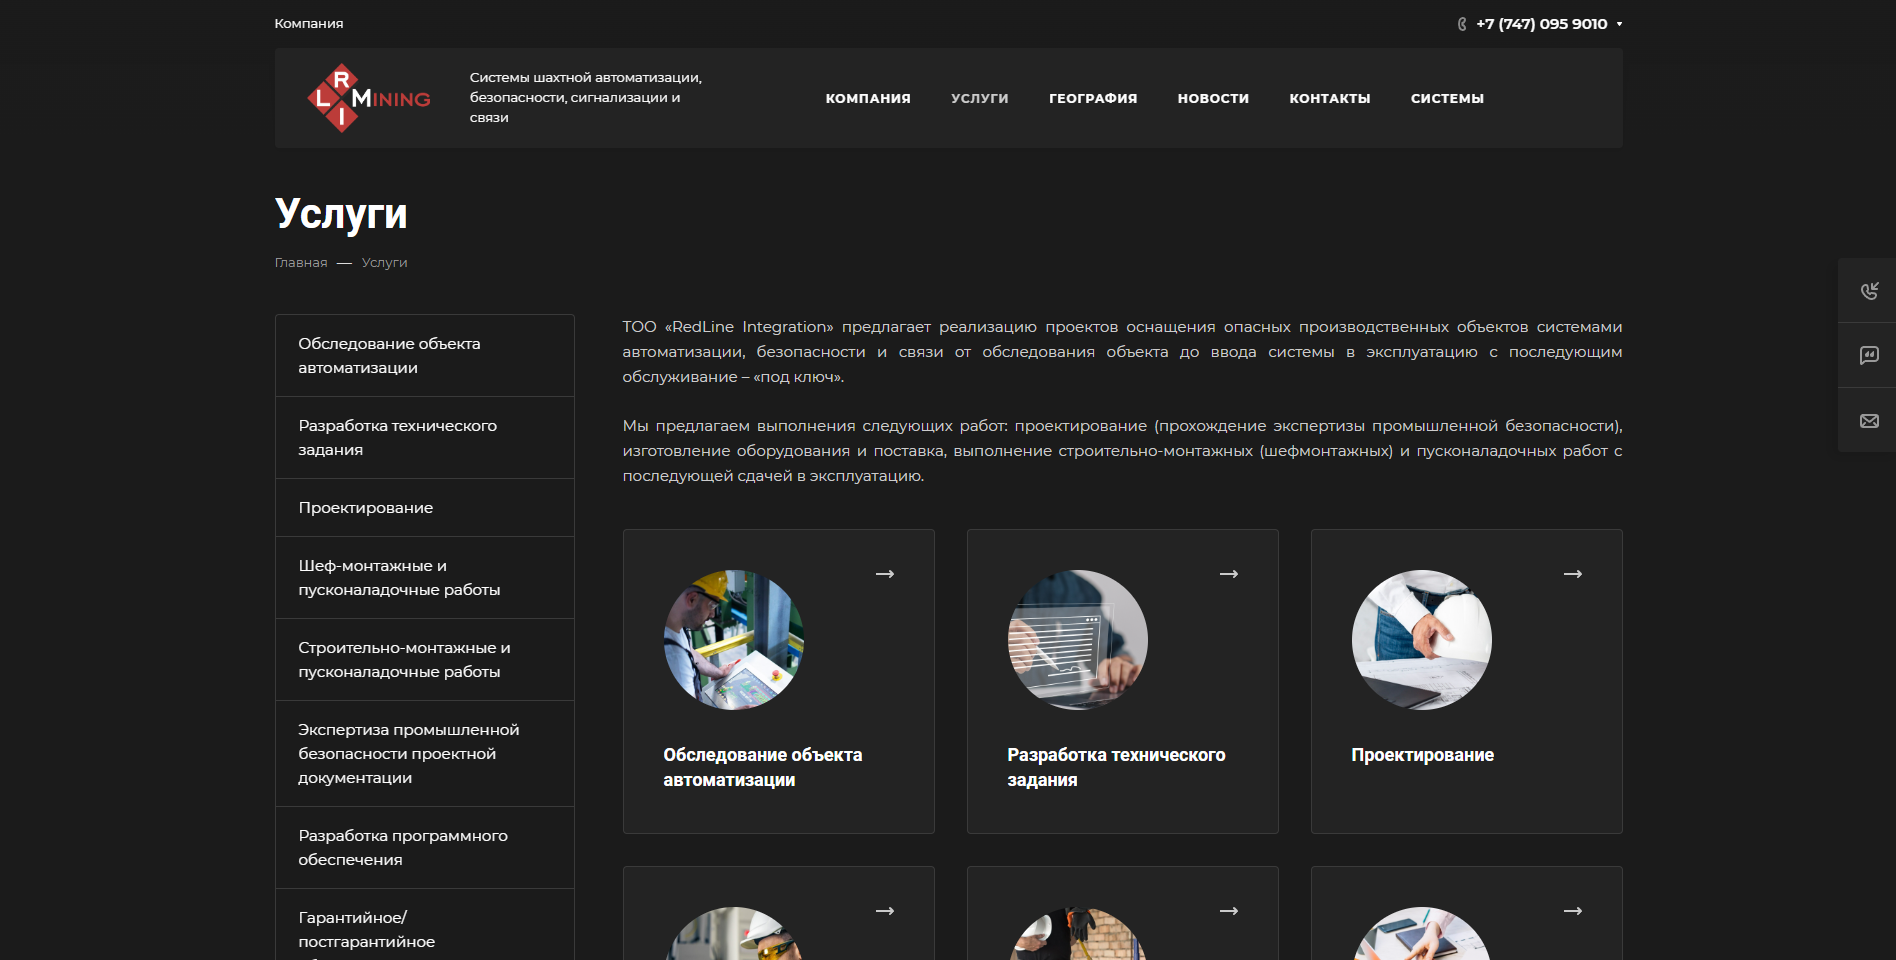Open the Услуги menu item
This screenshot has height=960, width=1896.
coord(980,98)
